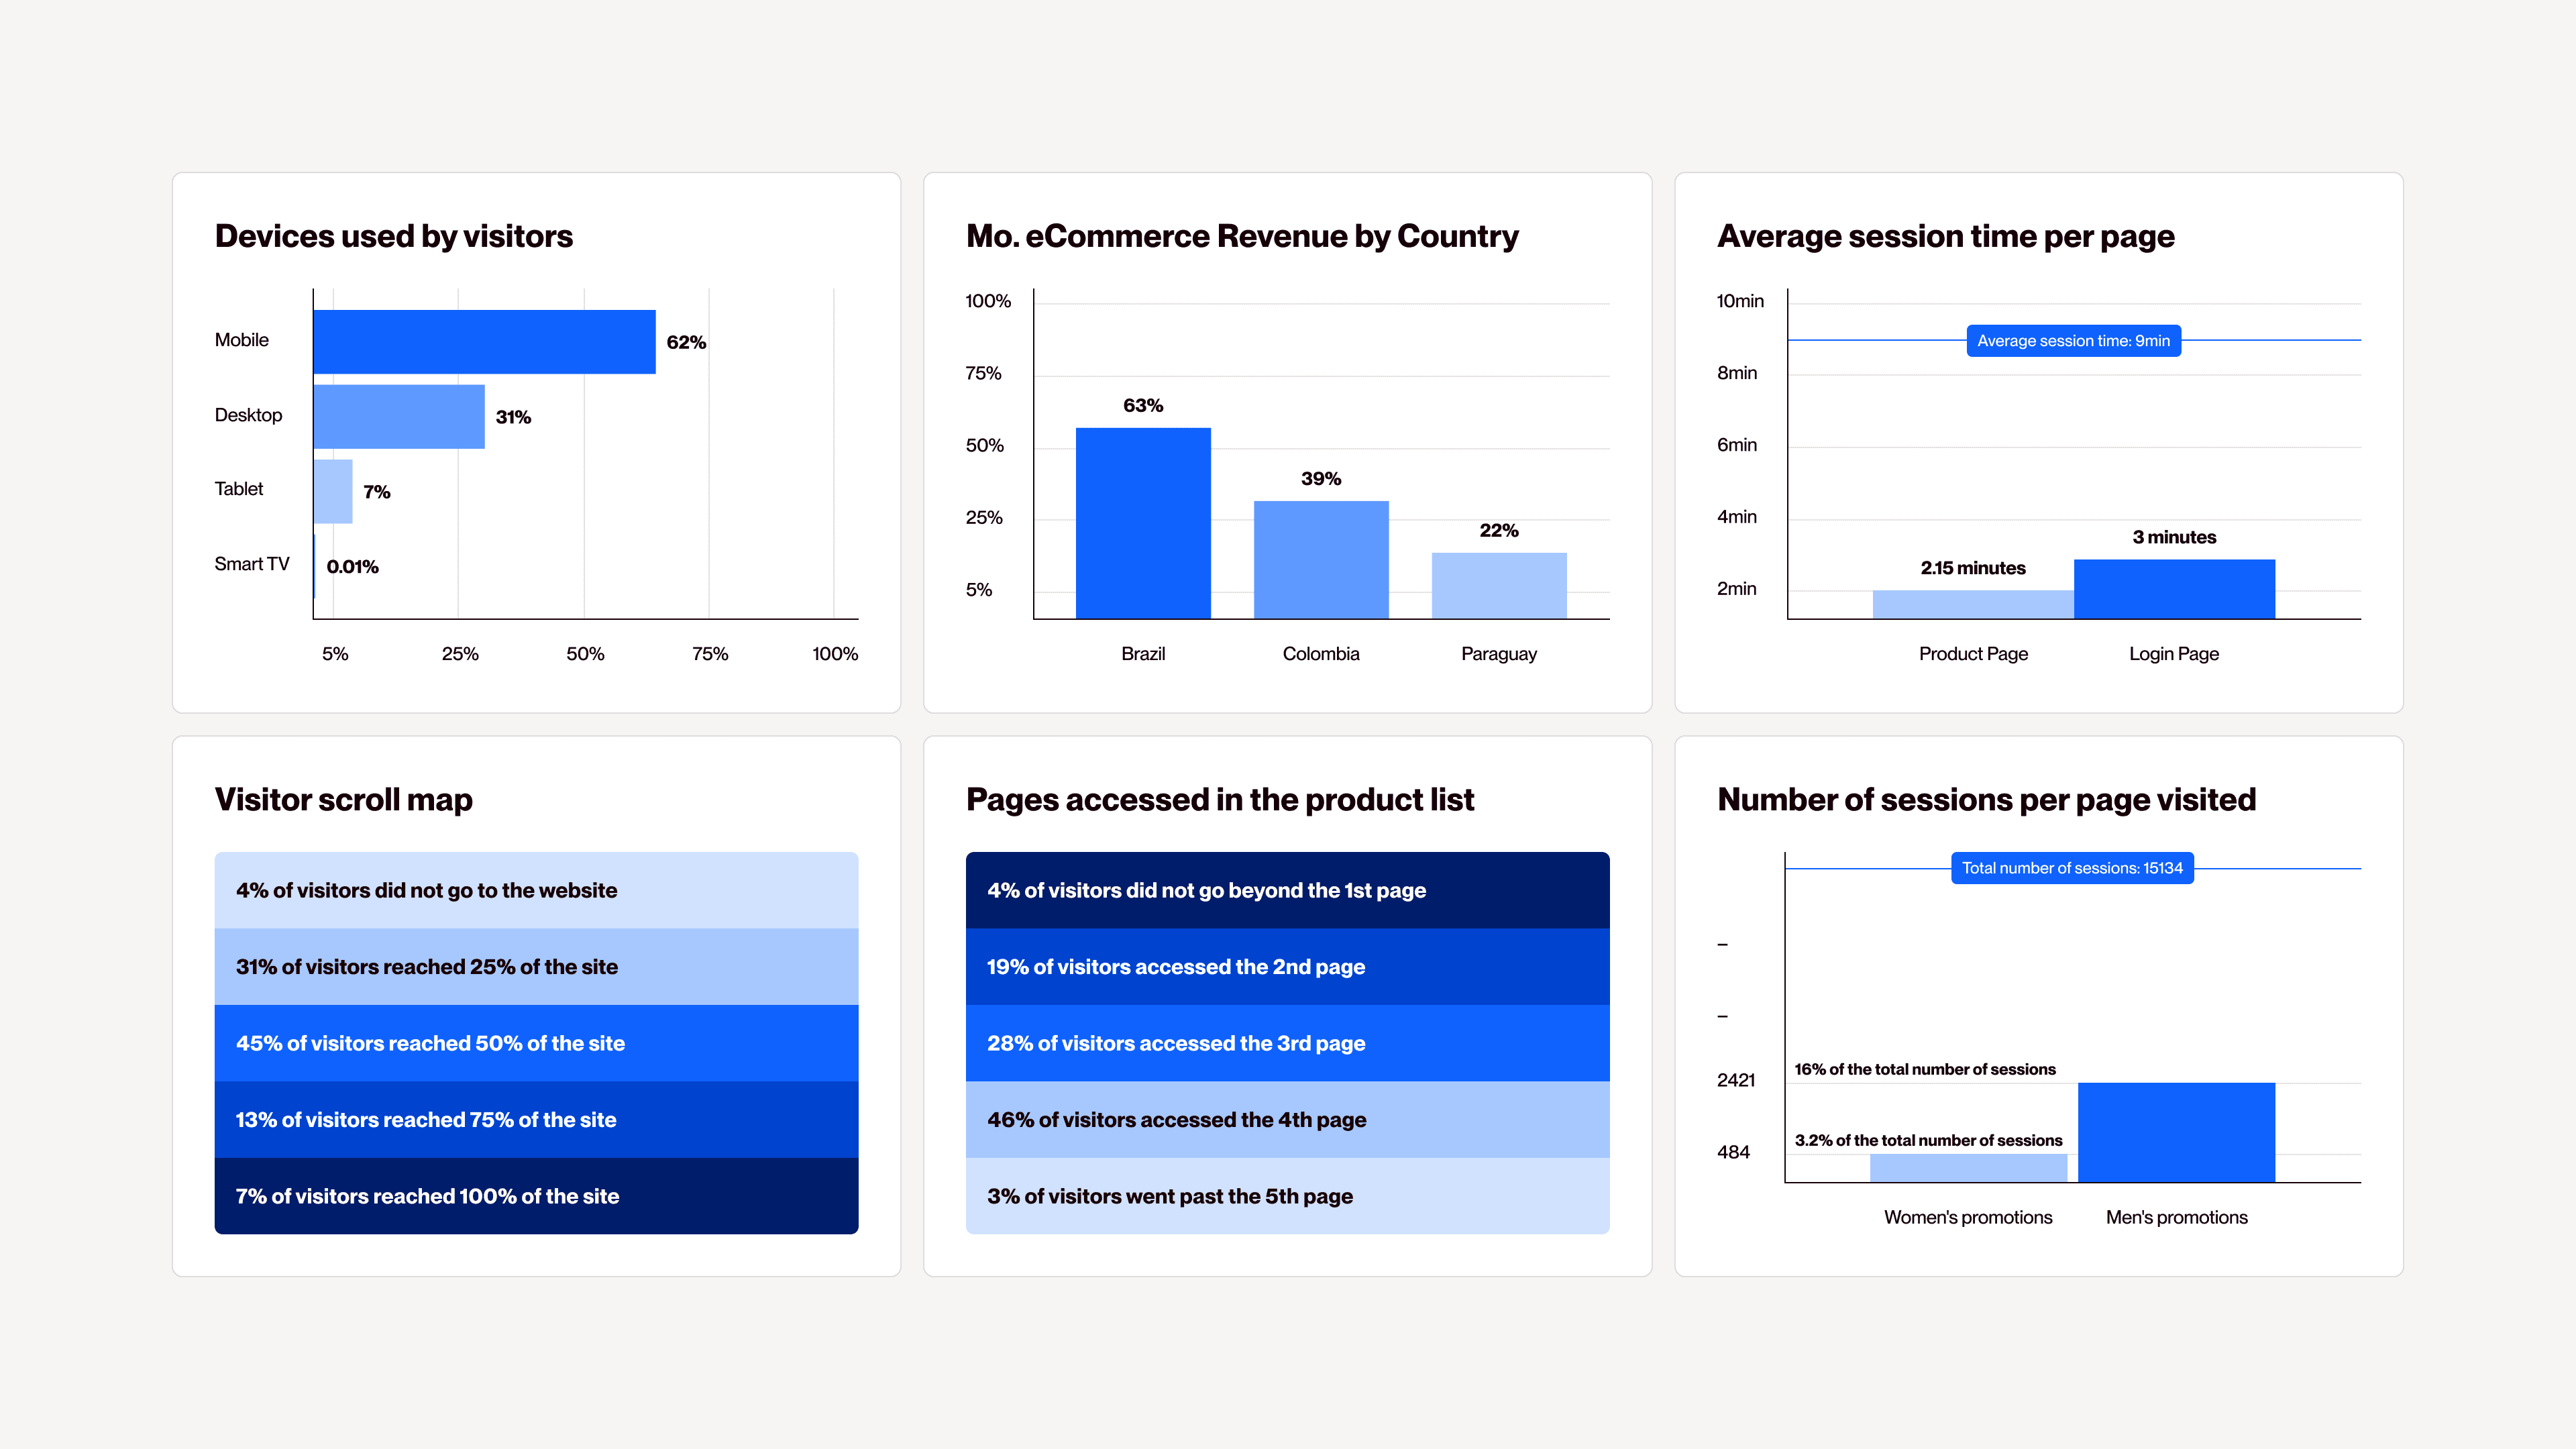Viewport: 2576px width, 1449px height.
Task: Click '19% of visitors accessed the 2nd page' row
Action: 1287,967
